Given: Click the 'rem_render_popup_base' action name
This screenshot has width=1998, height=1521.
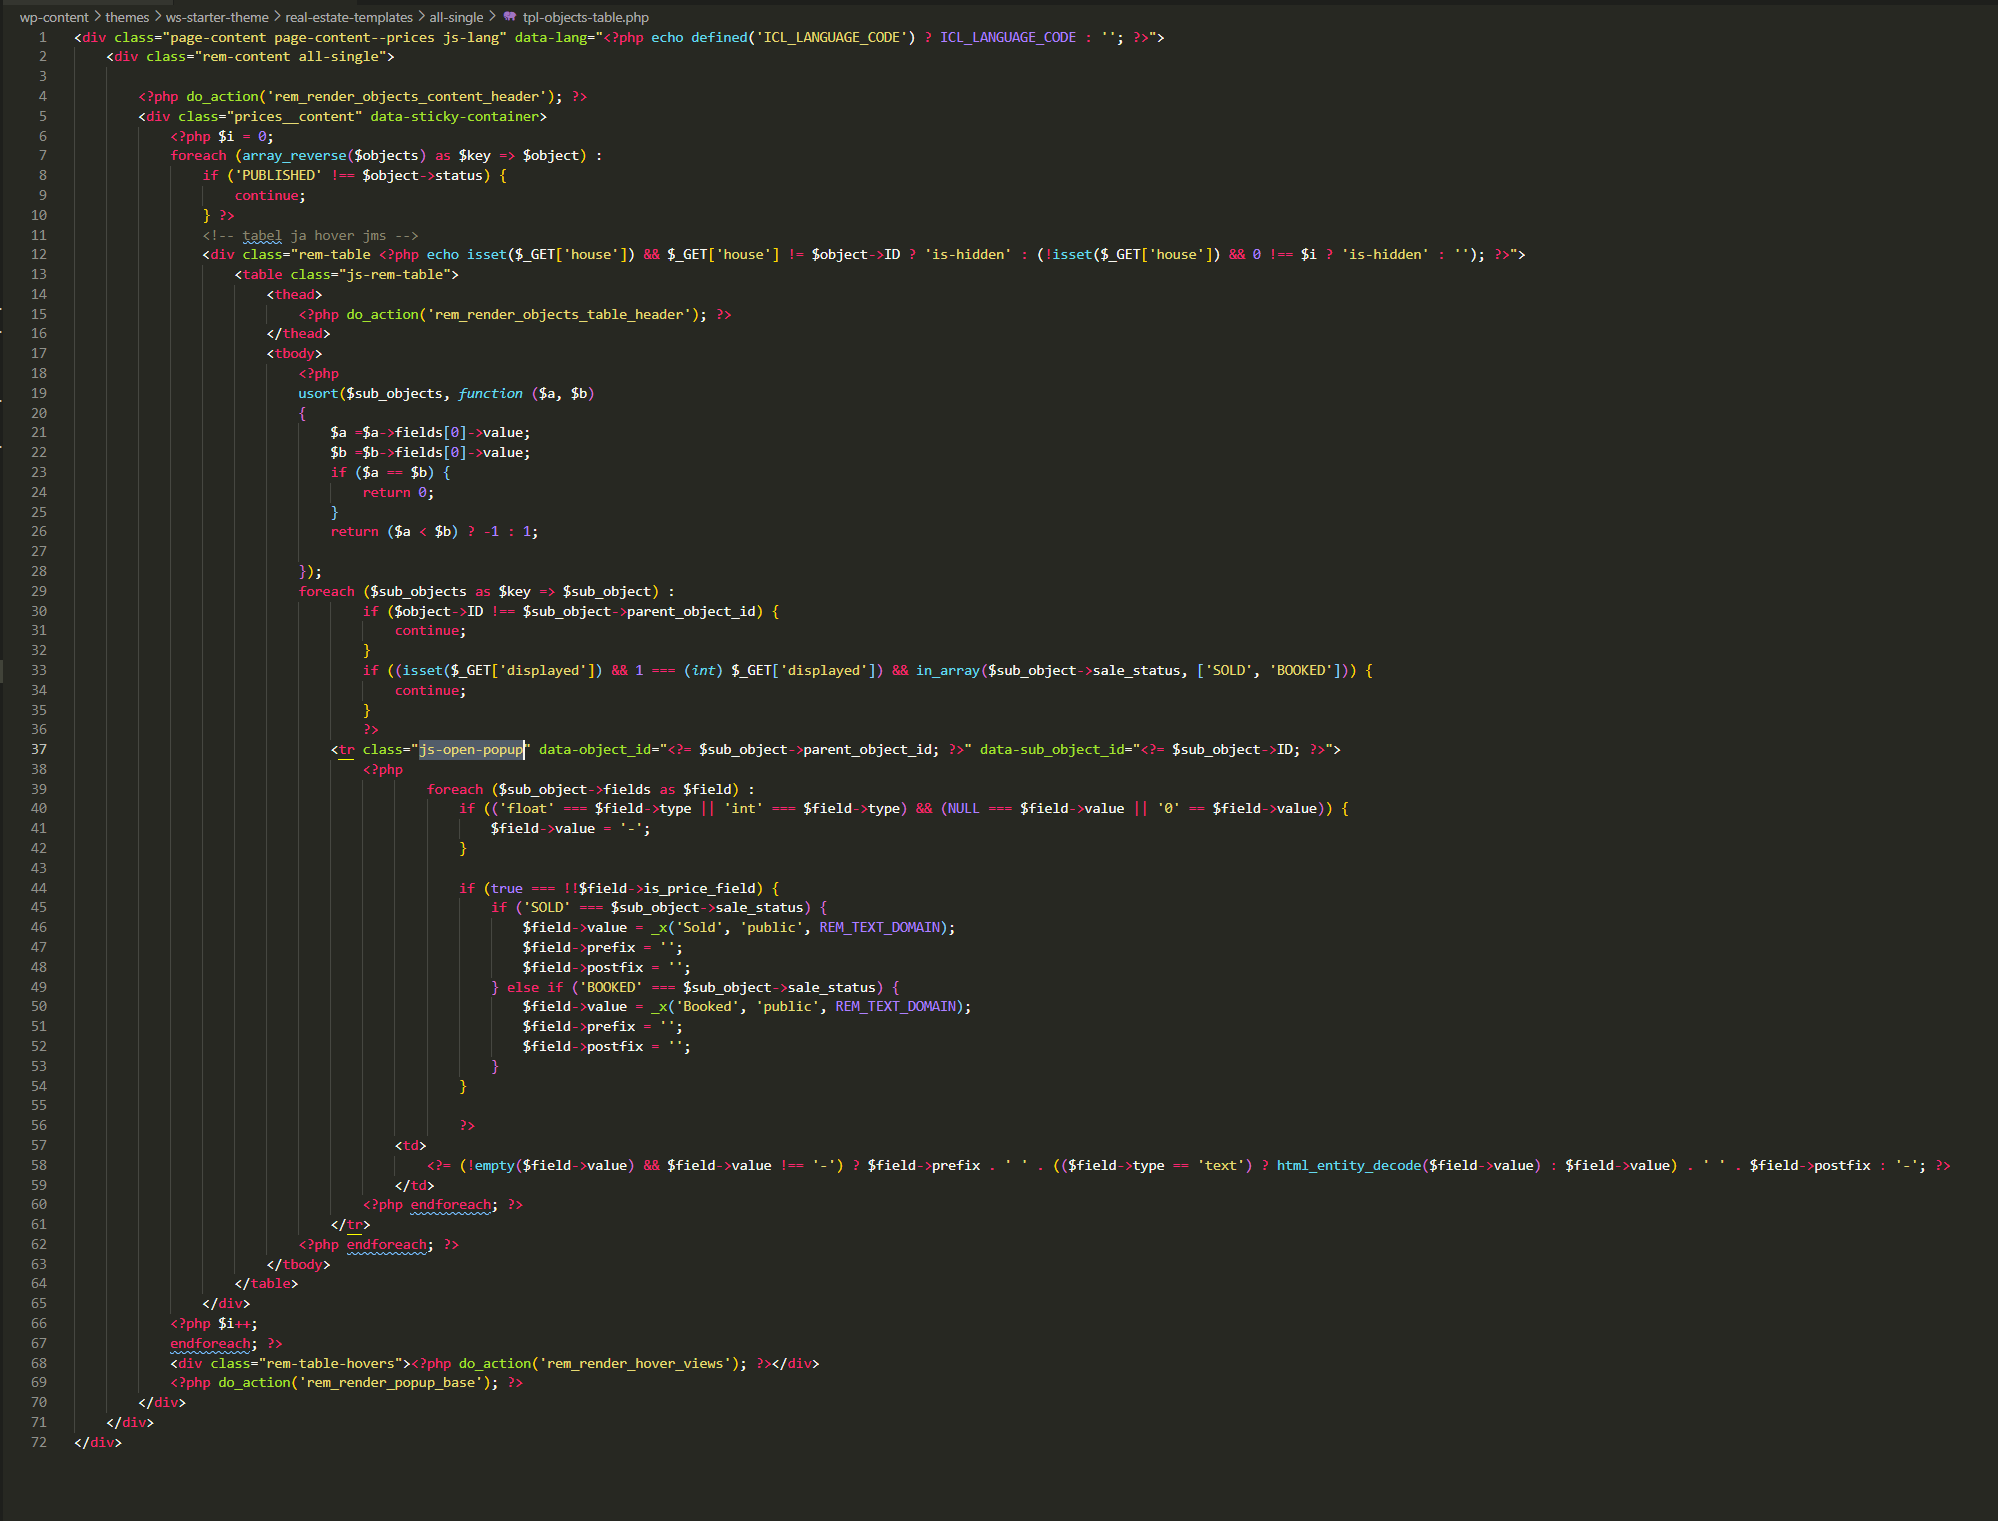Looking at the screenshot, I should click(x=390, y=1382).
